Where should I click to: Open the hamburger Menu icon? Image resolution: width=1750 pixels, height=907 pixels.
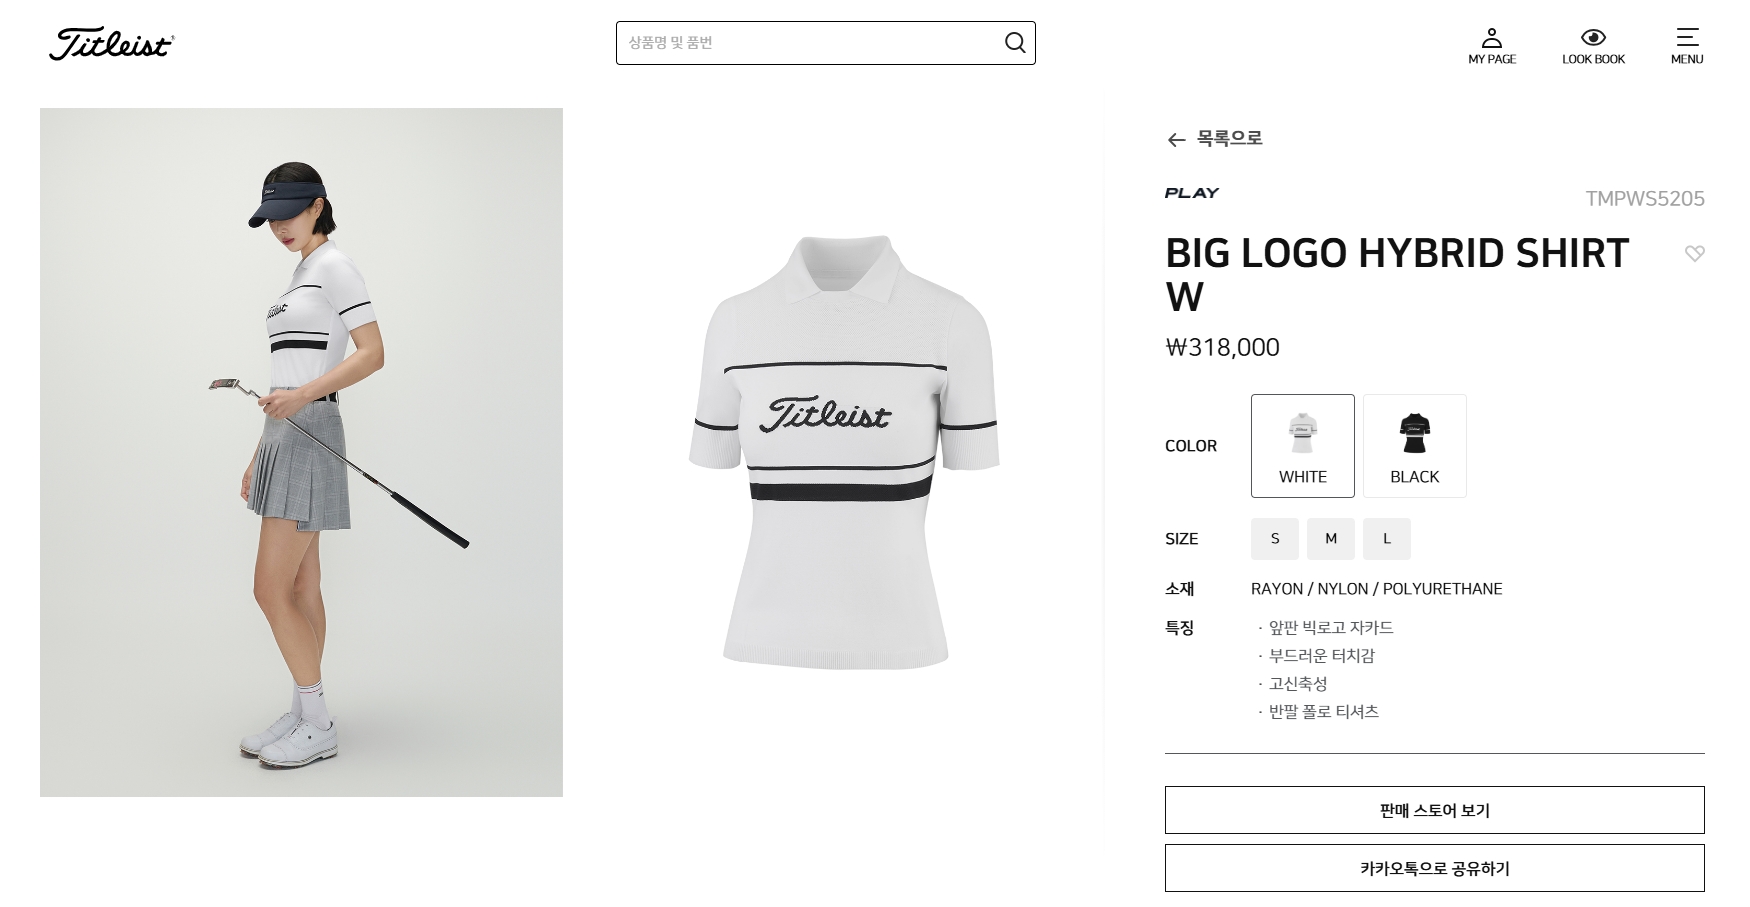(1686, 37)
